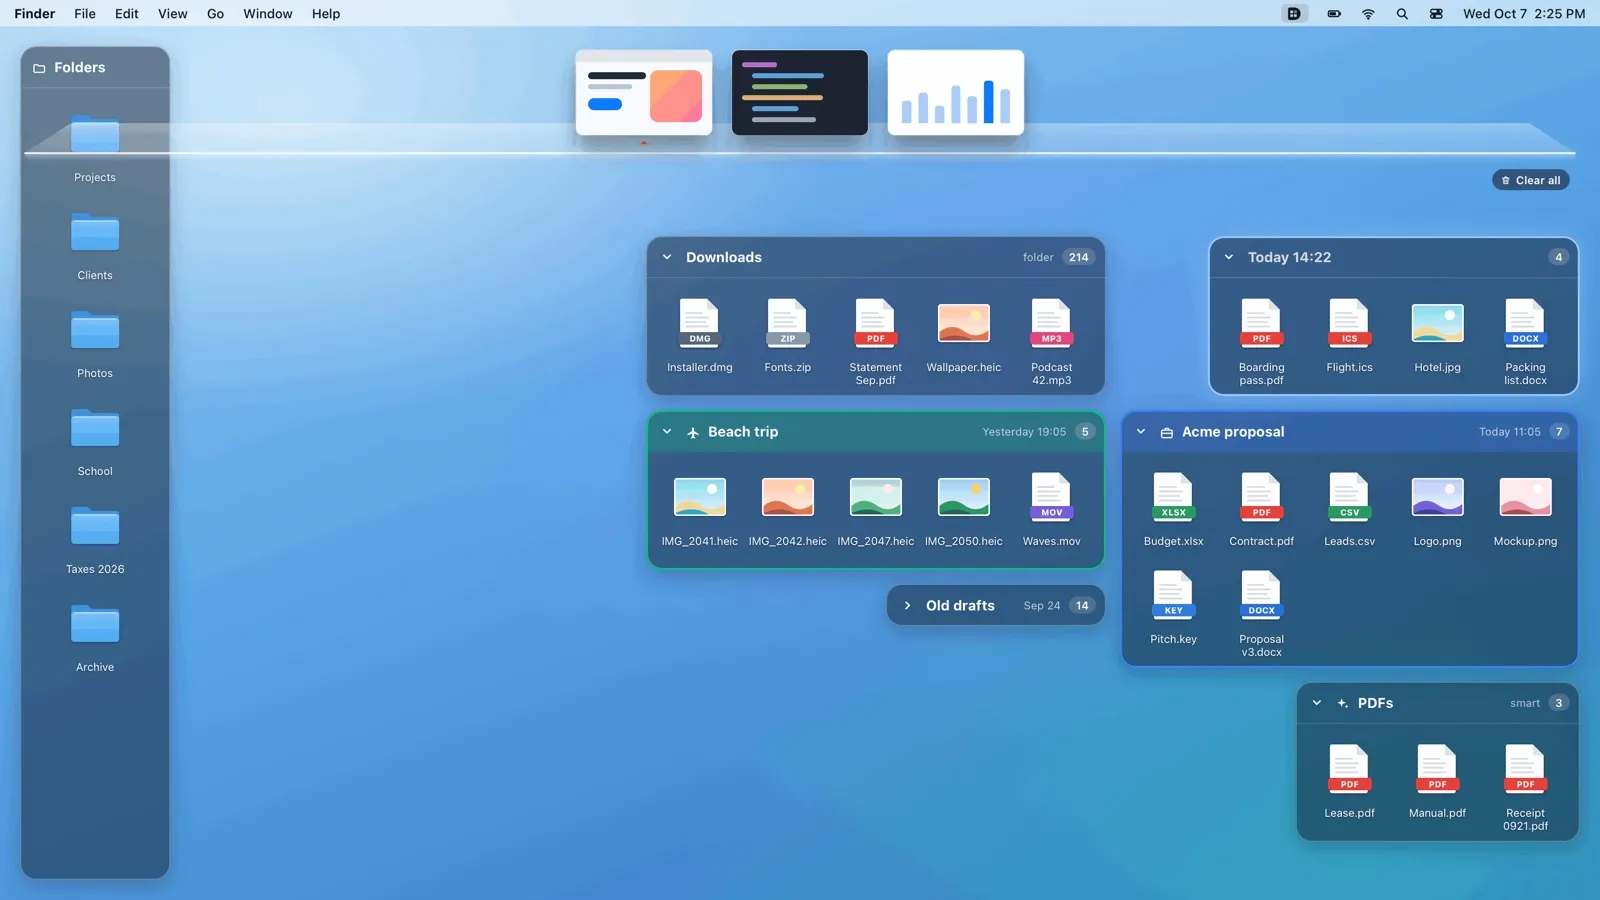1600x900 pixels.
Task: Select the Leads.csv file
Action: tap(1350, 510)
